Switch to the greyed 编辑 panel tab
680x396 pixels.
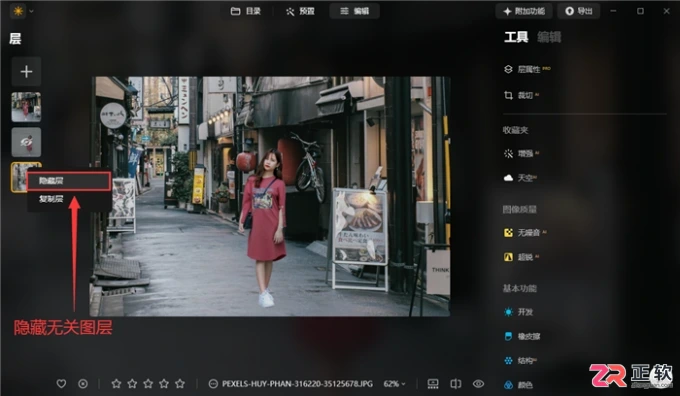(549, 37)
